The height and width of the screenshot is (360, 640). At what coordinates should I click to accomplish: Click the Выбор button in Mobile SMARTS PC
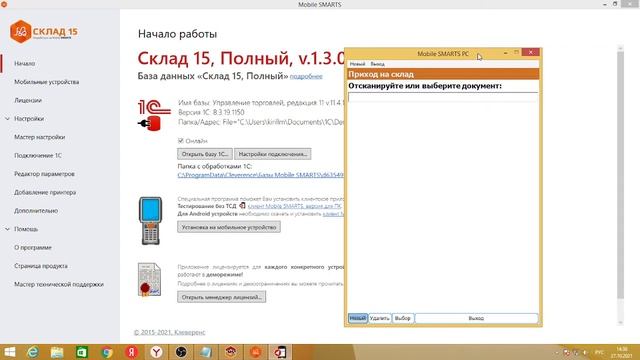402,318
